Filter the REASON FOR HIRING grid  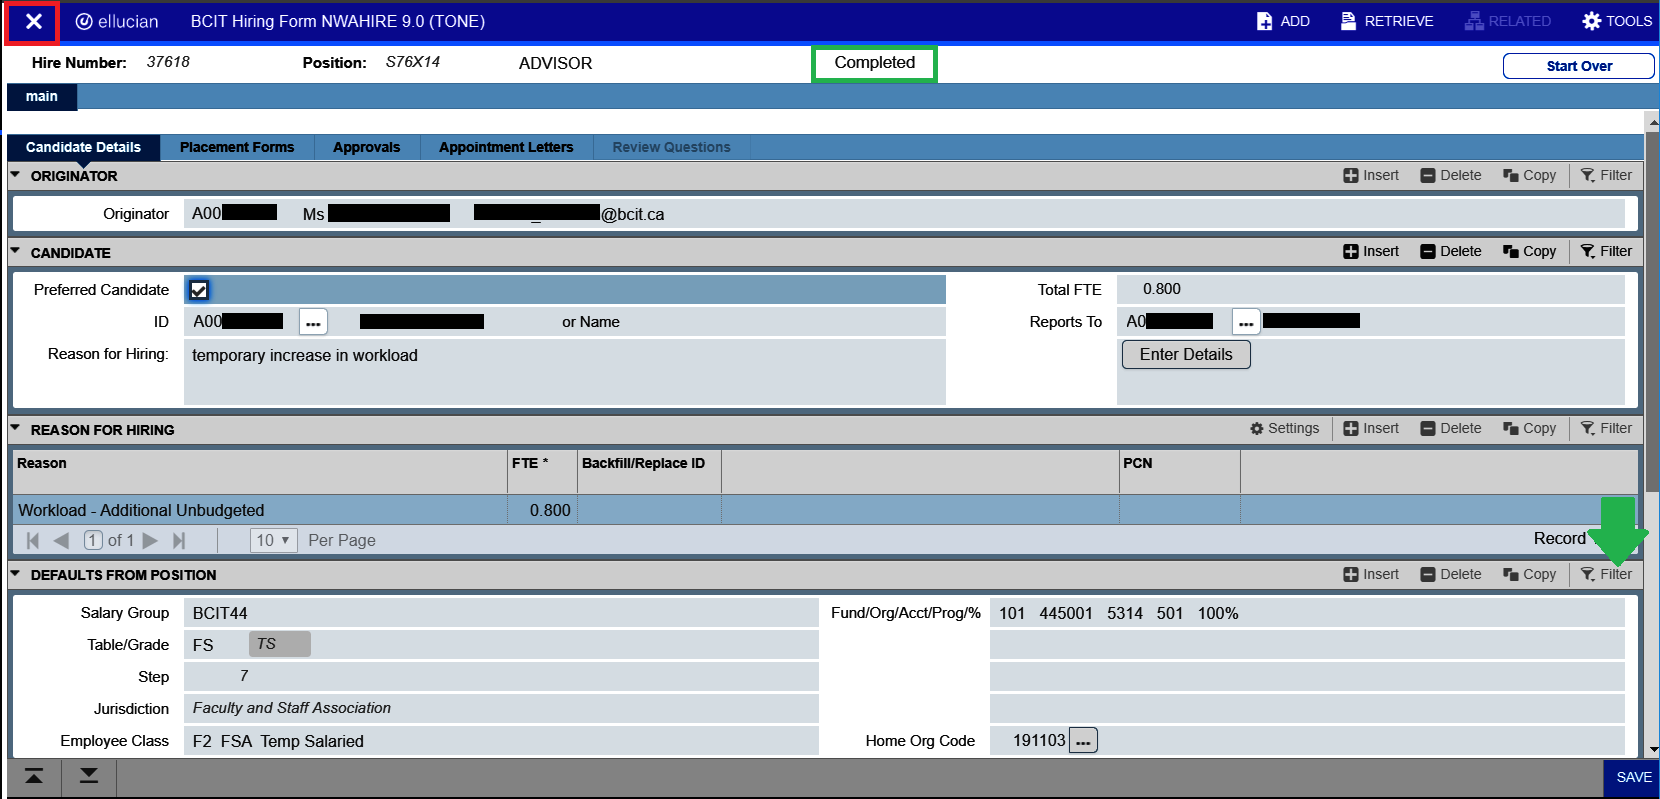click(1606, 428)
